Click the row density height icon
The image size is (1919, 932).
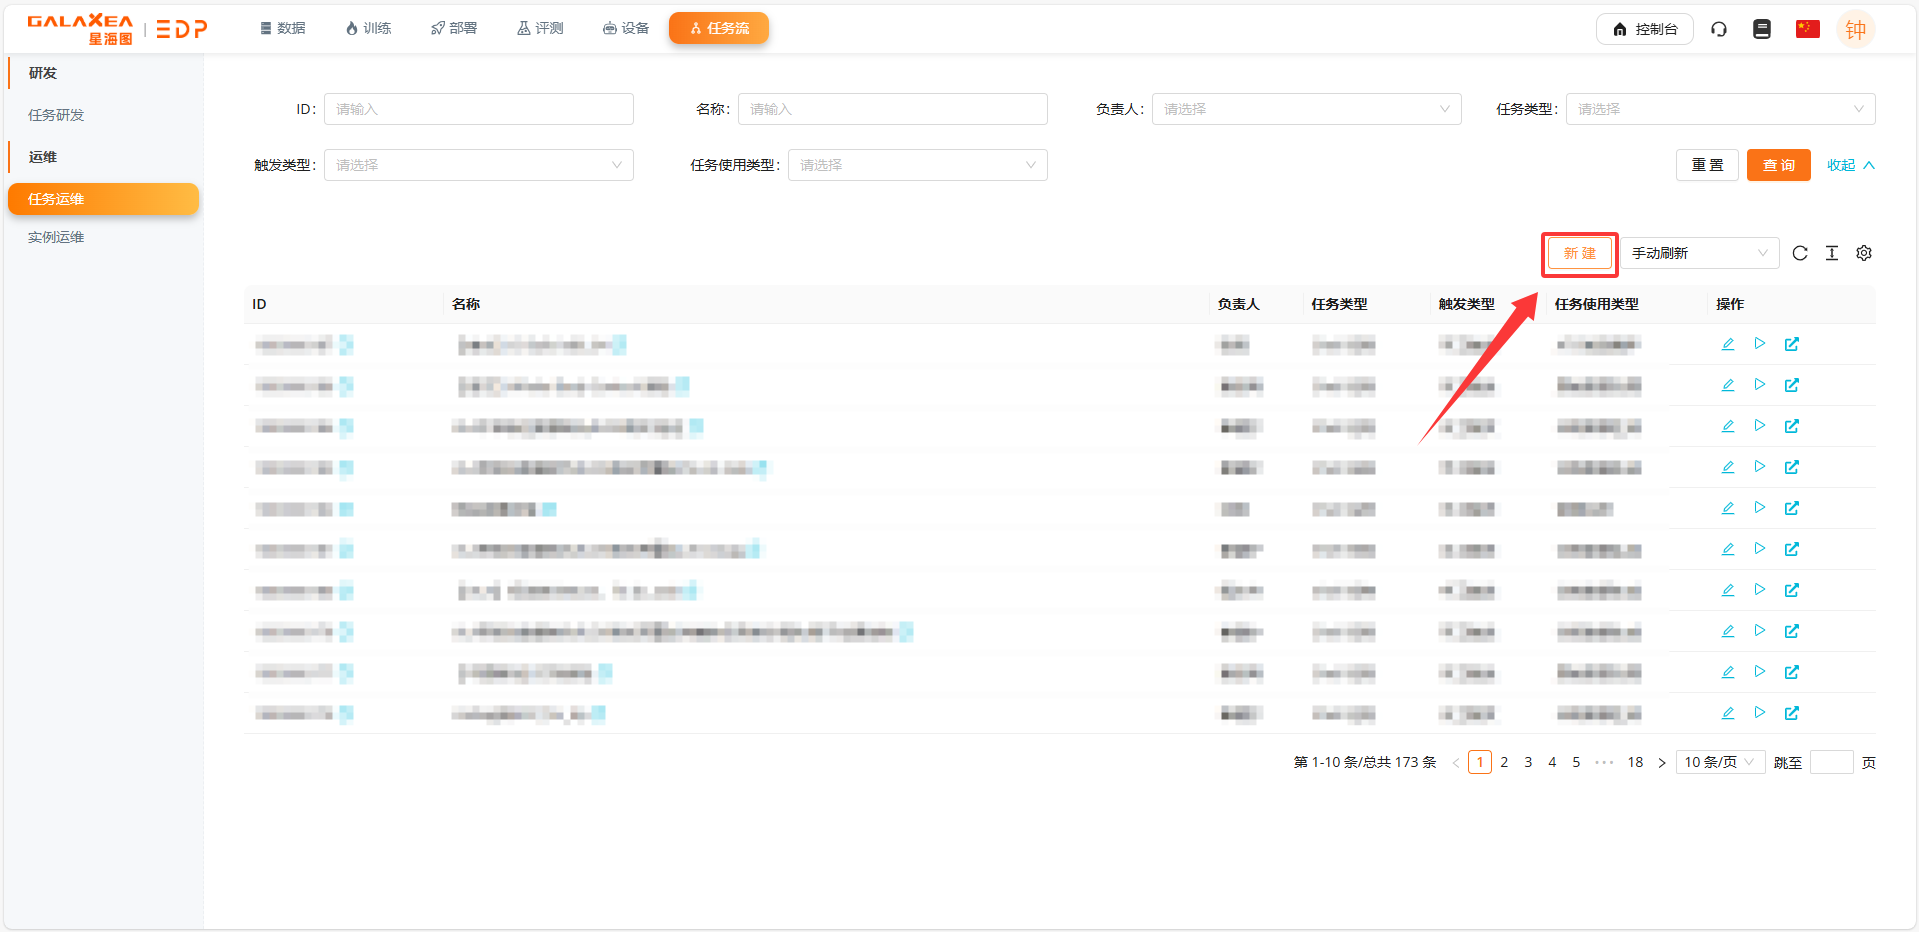point(1832,253)
